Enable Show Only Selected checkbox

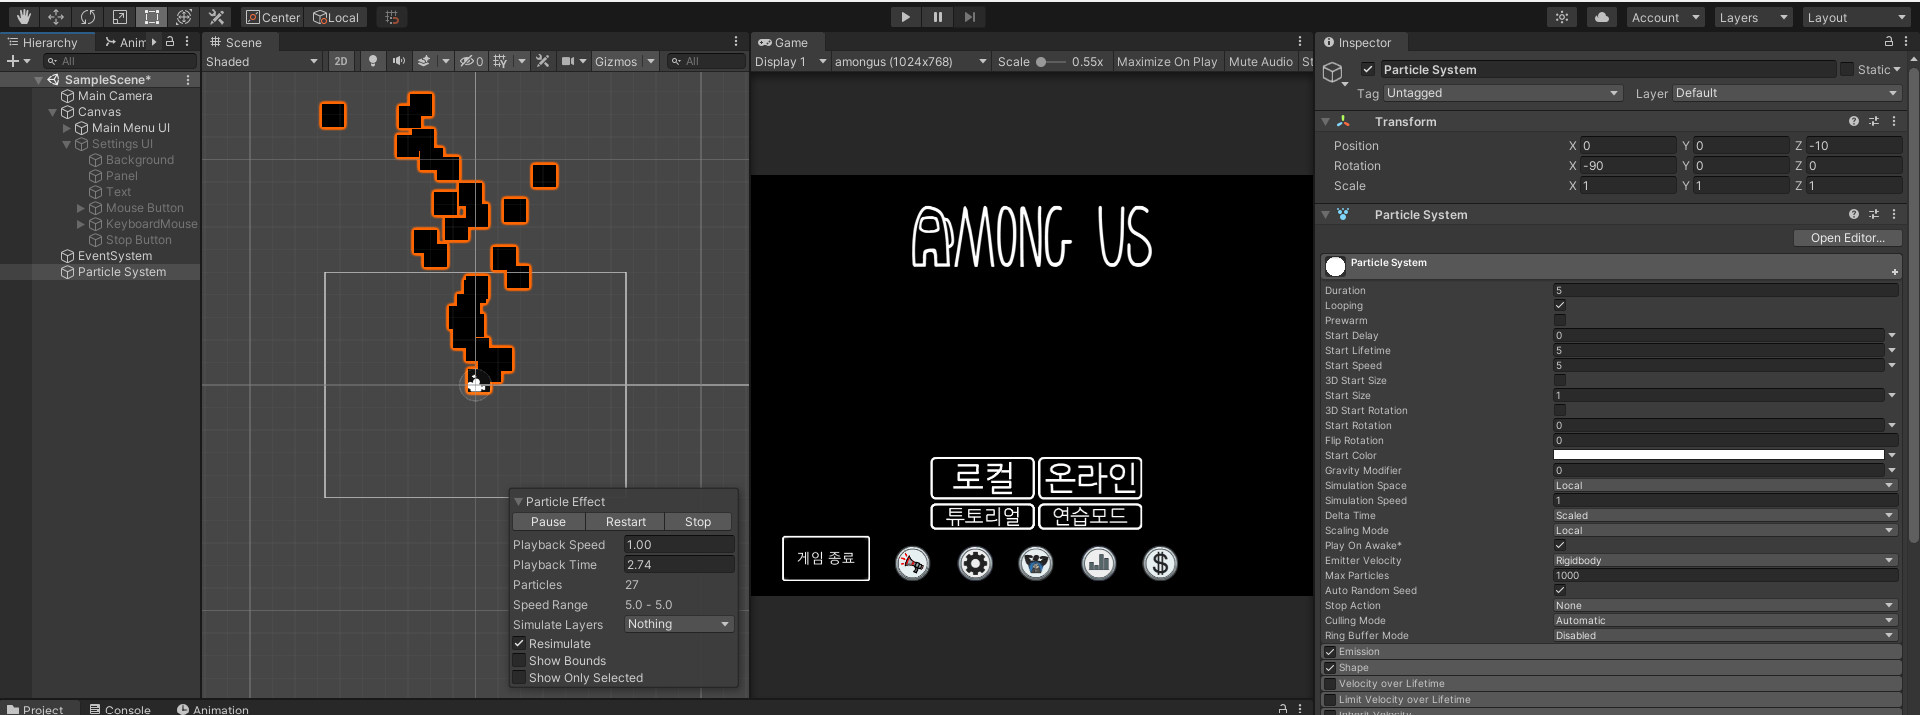click(519, 677)
